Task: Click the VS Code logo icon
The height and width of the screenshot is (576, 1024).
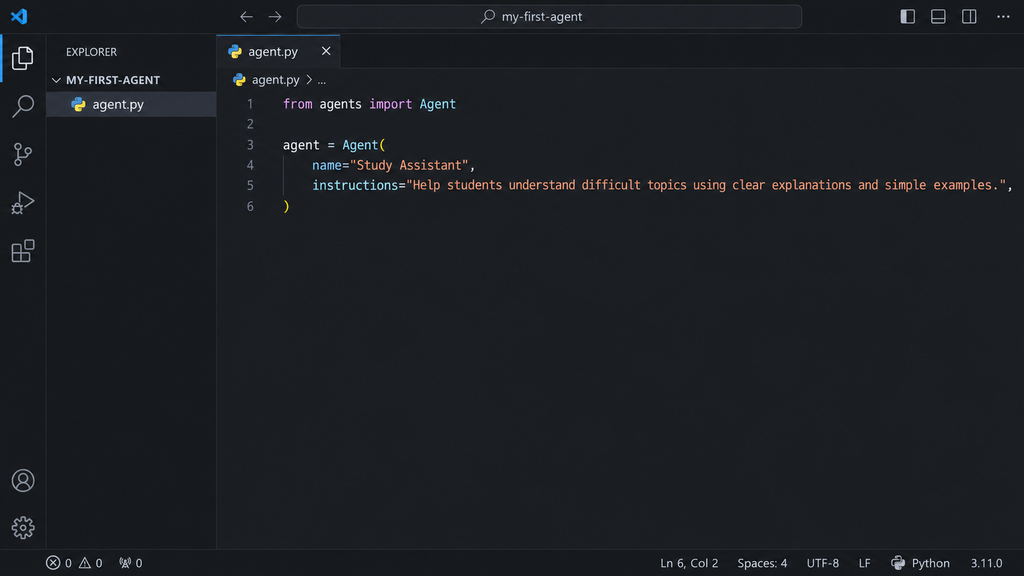Action: coord(19,16)
